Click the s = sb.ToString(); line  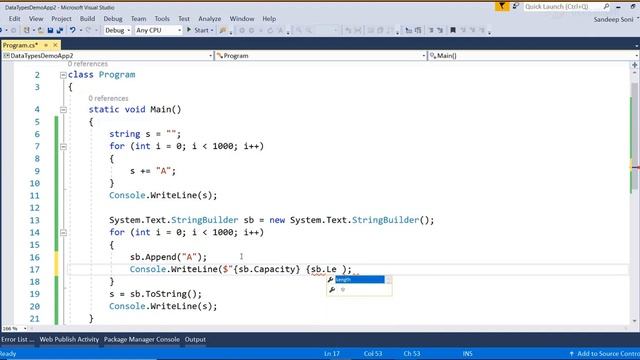tap(156, 294)
